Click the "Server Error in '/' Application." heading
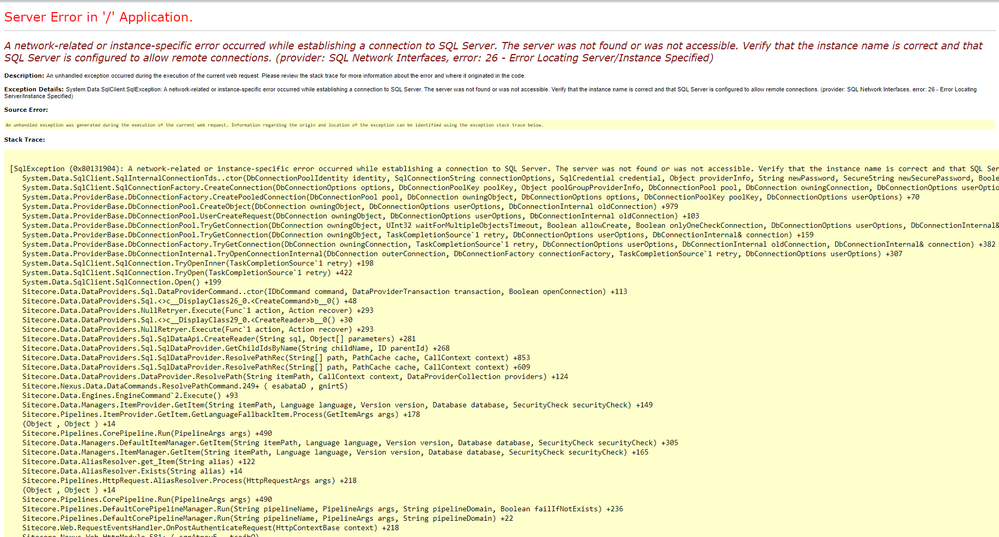This screenshot has width=999, height=537. 98,17
